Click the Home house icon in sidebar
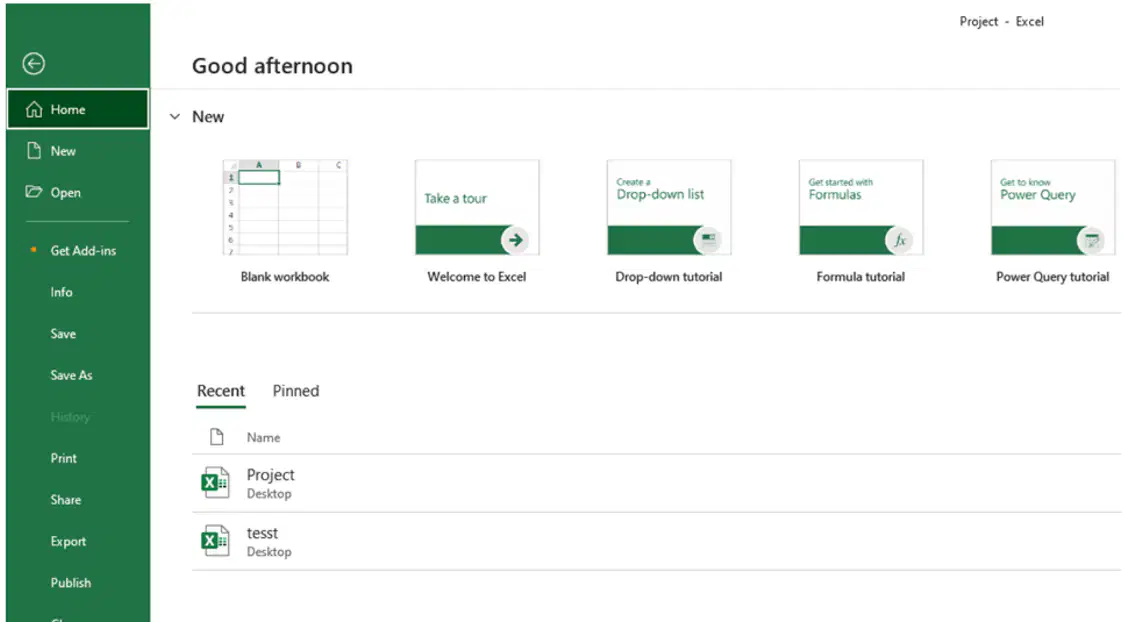This screenshot has width=1144, height=622. [34, 109]
